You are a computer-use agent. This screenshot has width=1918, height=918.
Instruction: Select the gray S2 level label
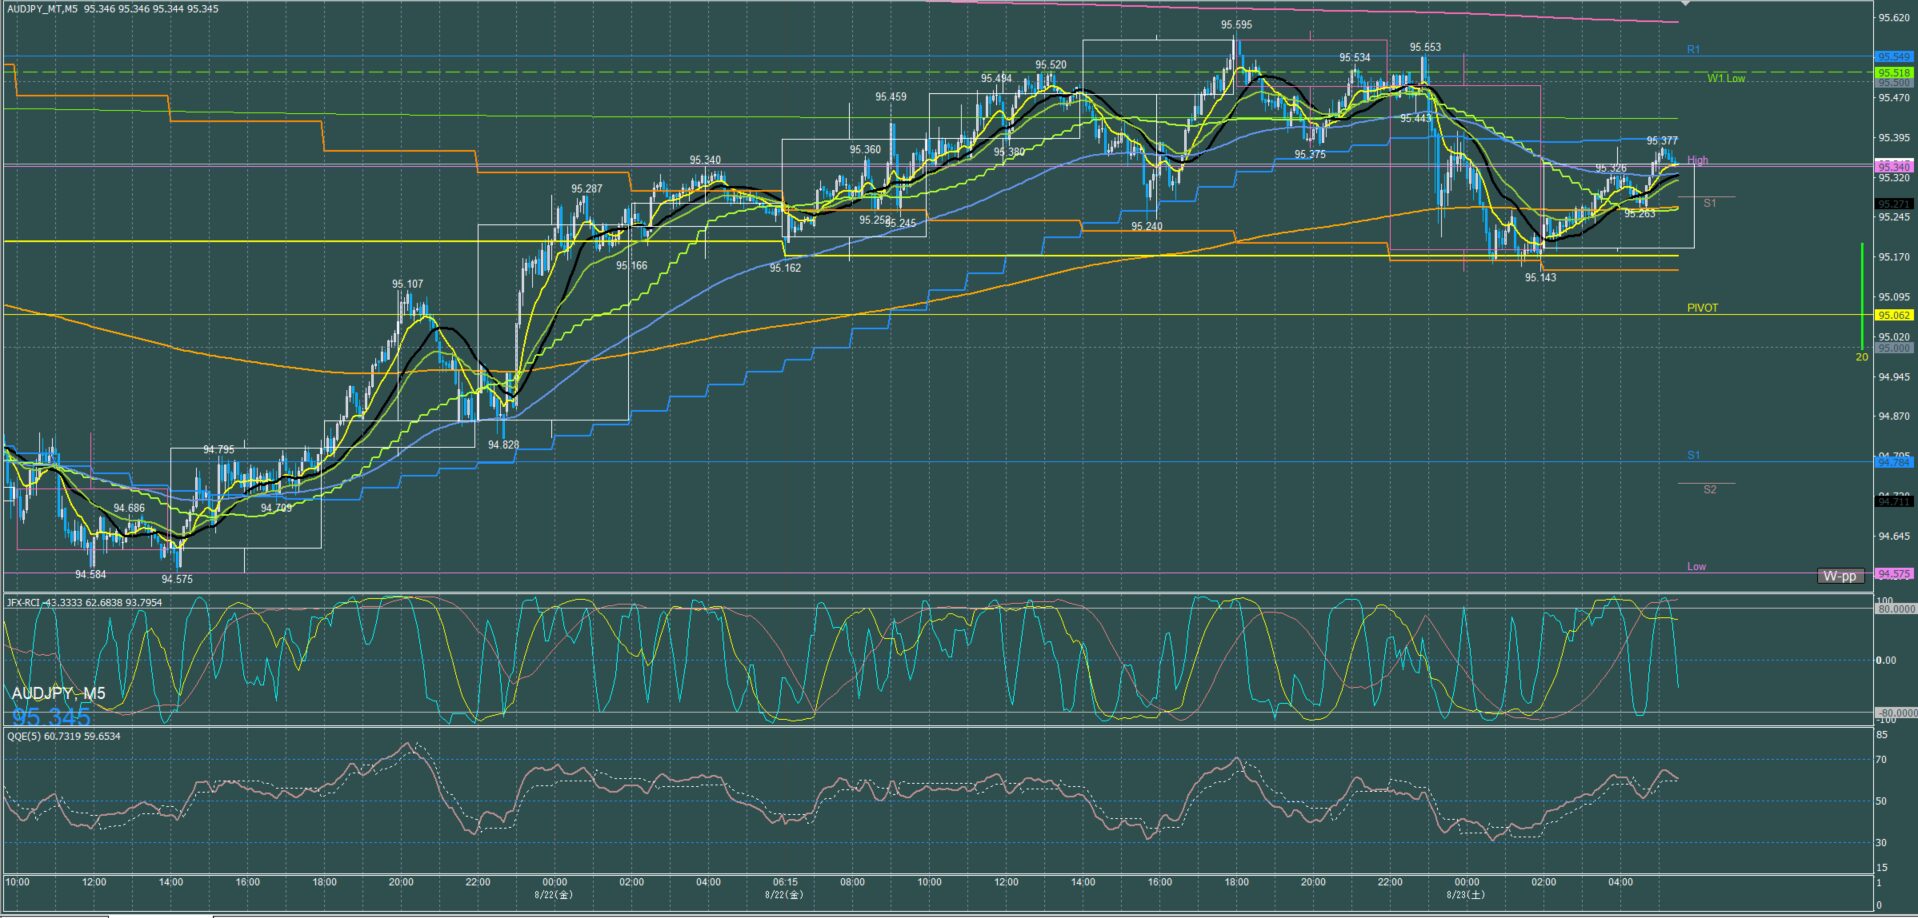[x=1709, y=489]
